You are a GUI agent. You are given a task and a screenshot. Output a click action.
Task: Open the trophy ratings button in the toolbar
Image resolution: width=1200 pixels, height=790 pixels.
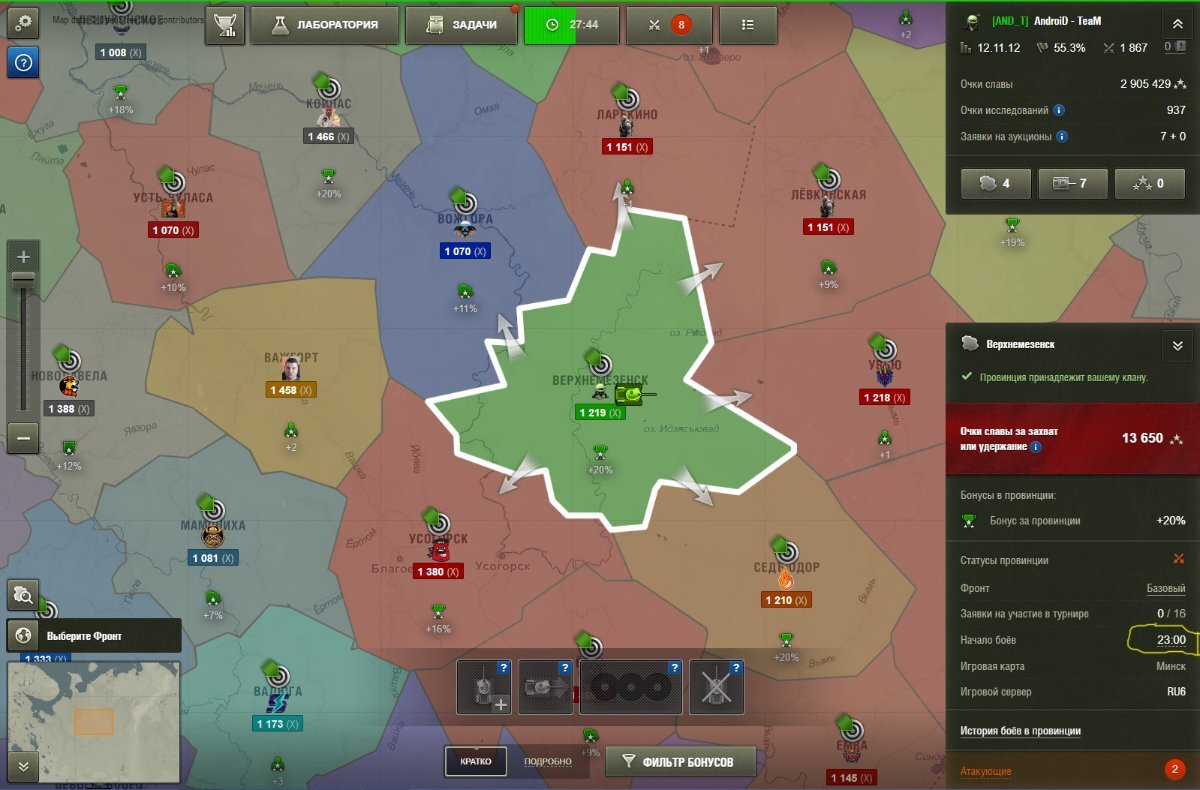(x=224, y=25)
